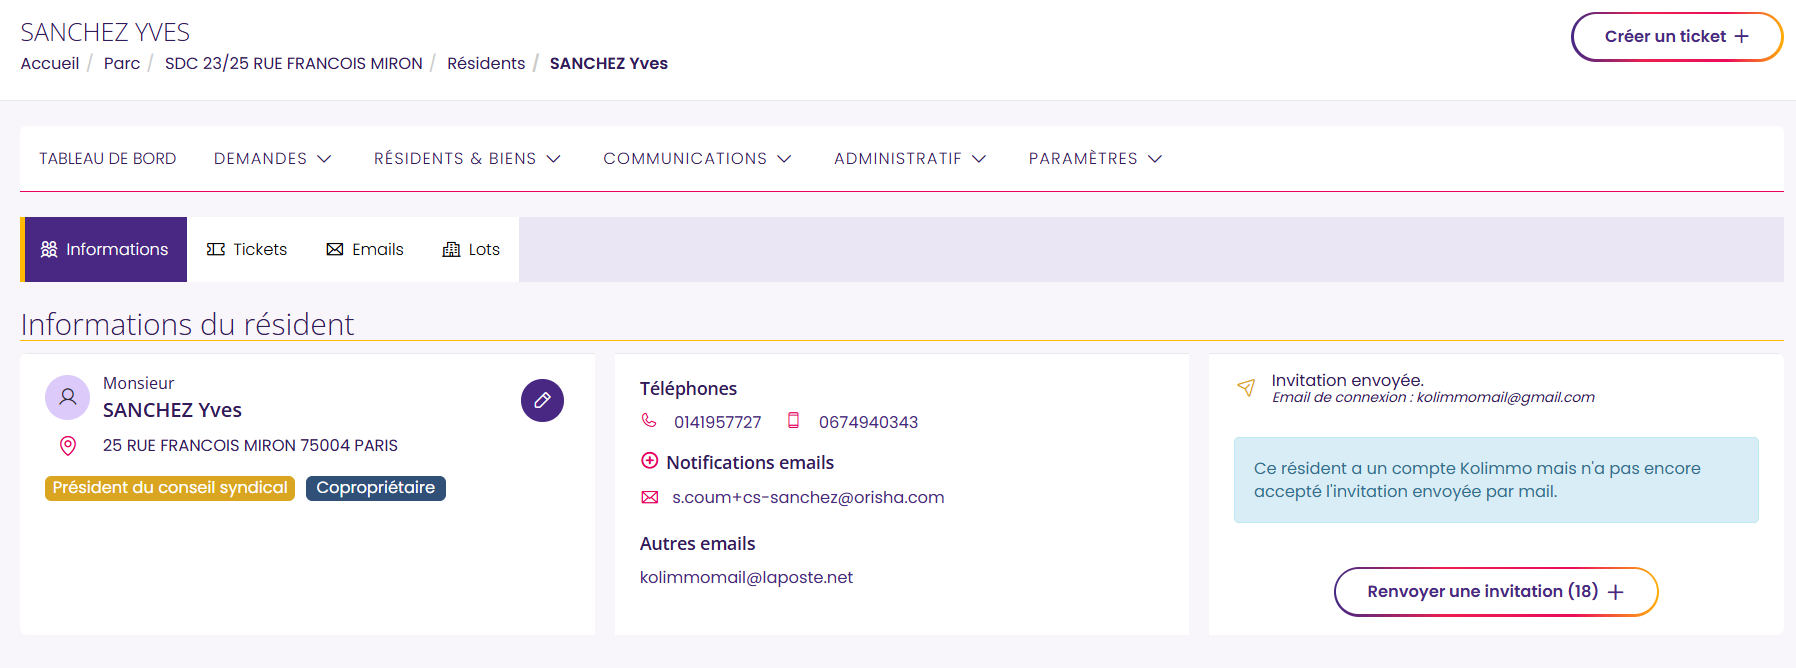Click the SANCHEZ Yves name in resident card

pos(172,410)
